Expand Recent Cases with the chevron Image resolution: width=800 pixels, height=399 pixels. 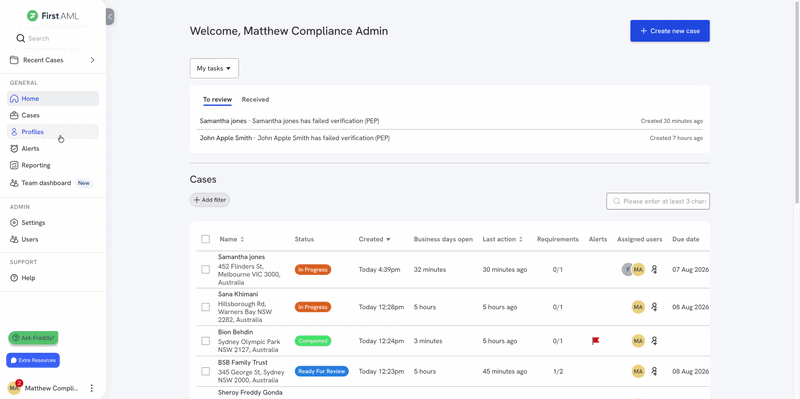click(92, 60)
